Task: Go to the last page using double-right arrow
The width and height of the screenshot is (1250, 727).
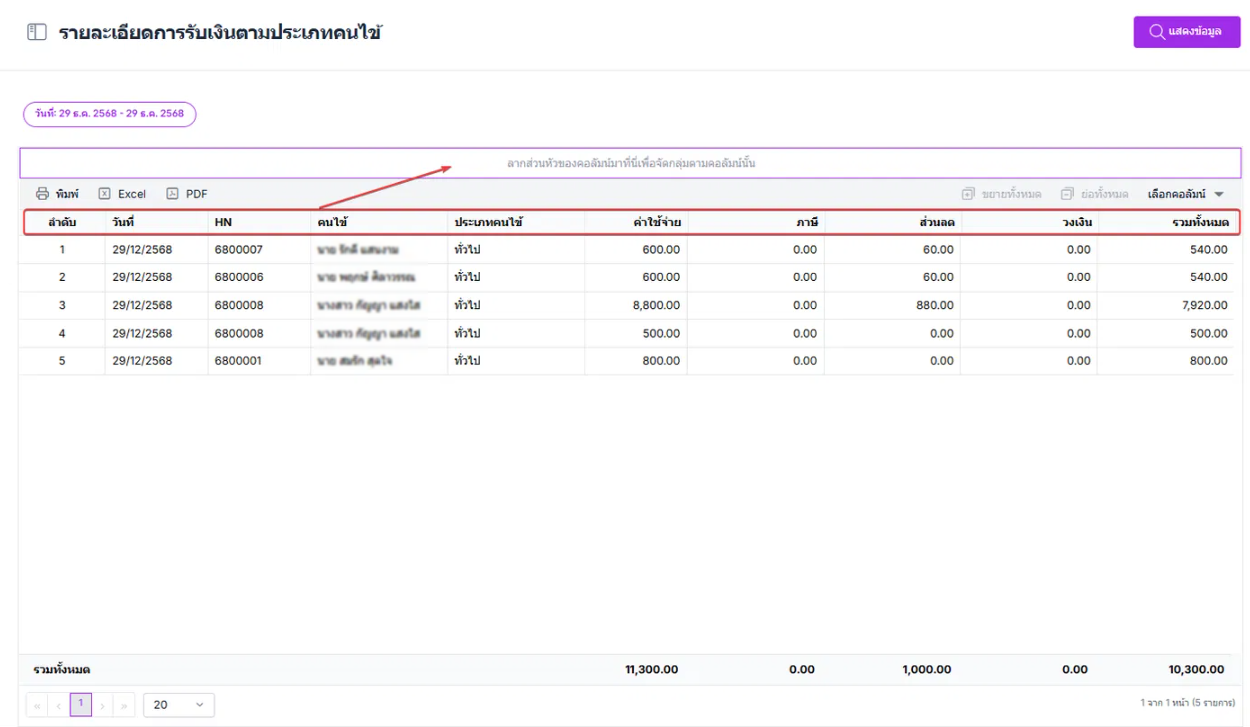Action: coord(125,705)
